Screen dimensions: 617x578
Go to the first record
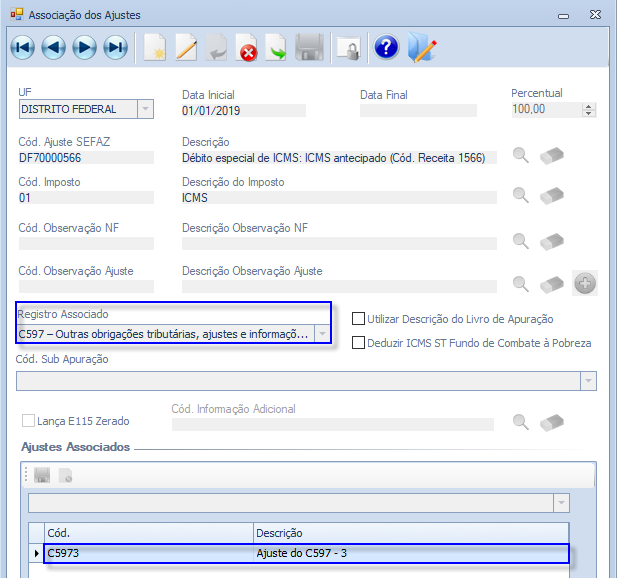tap(23, 48)
